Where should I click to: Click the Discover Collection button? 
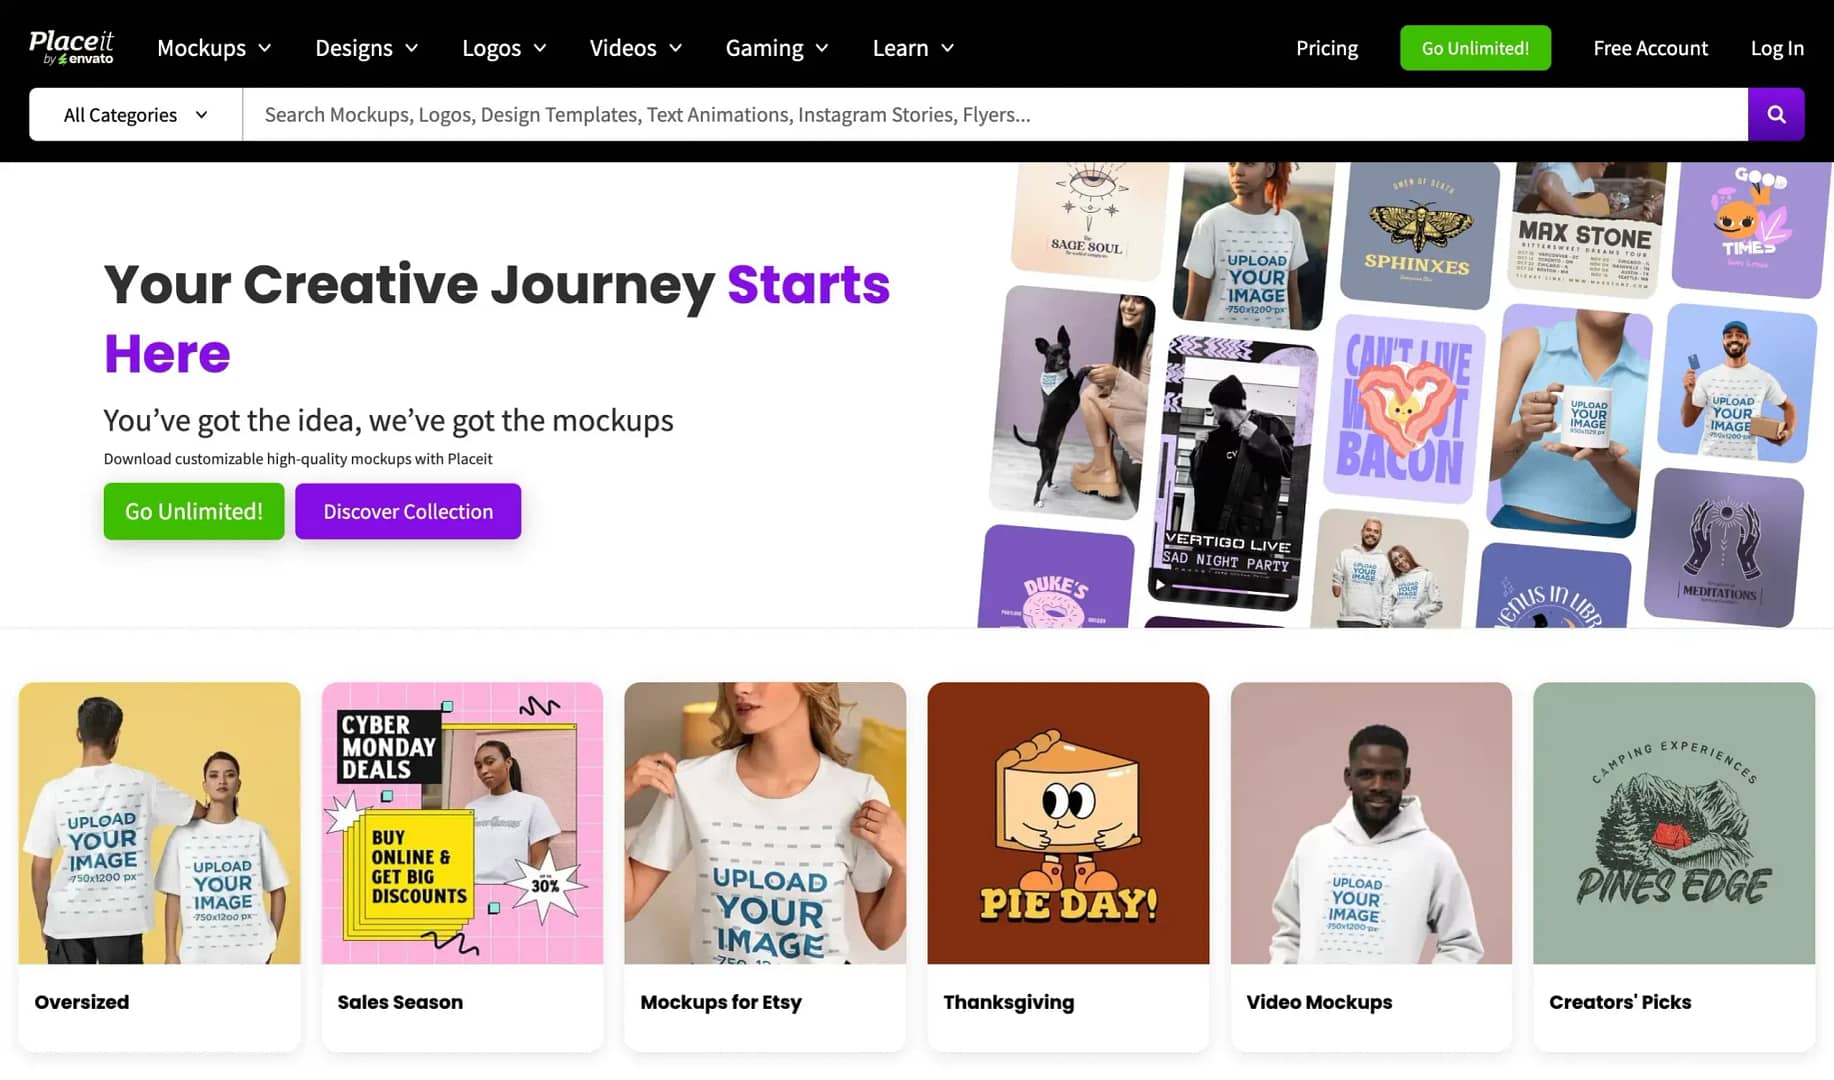tap(408, 511)
